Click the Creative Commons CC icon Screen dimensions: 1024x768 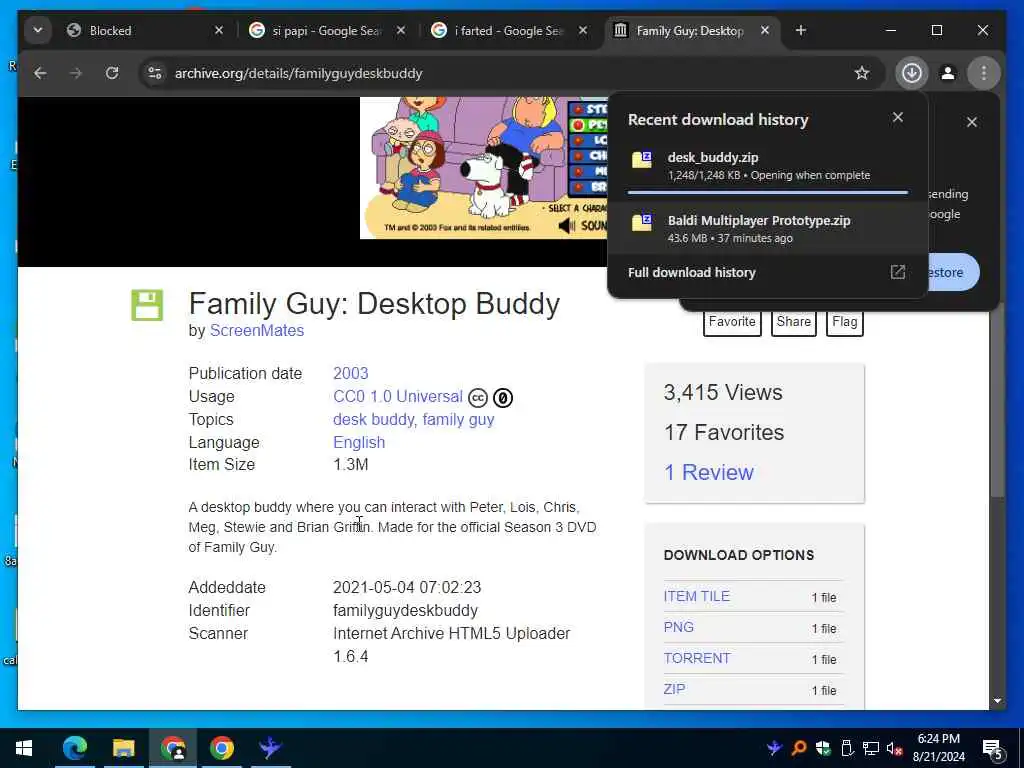pos(478,397)
